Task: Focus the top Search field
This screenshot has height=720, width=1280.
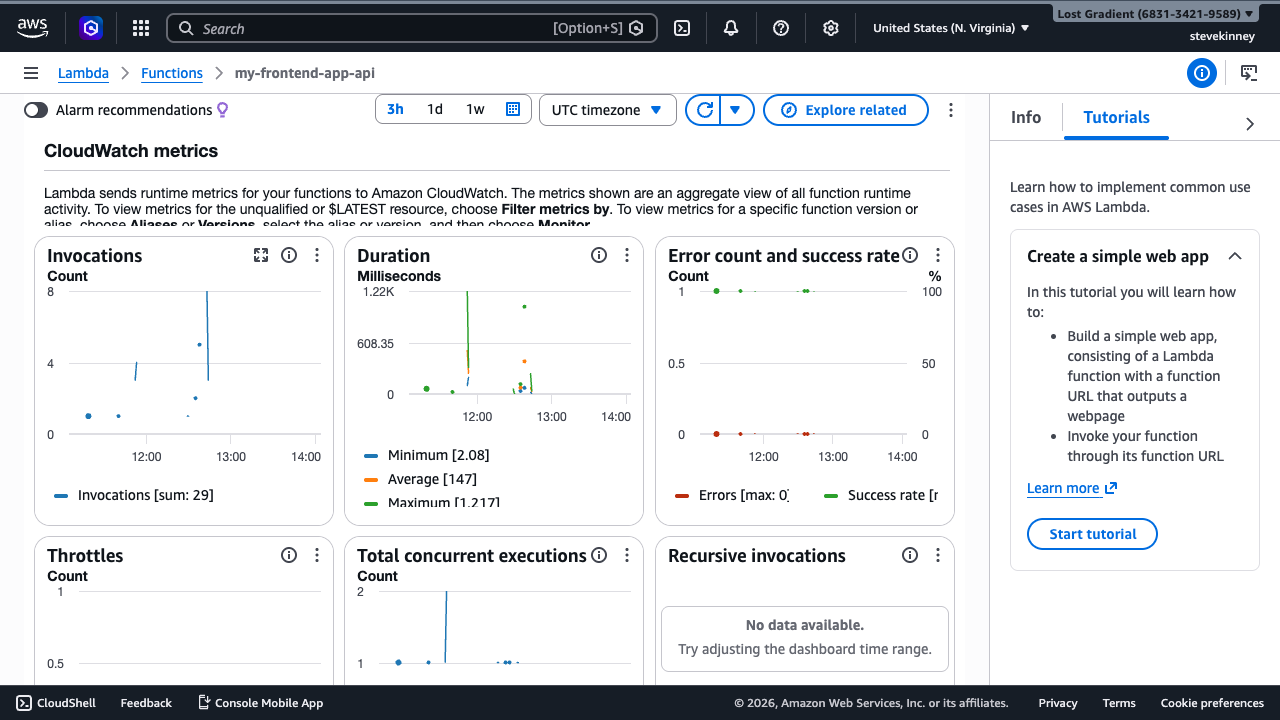Action: (411, 28)
